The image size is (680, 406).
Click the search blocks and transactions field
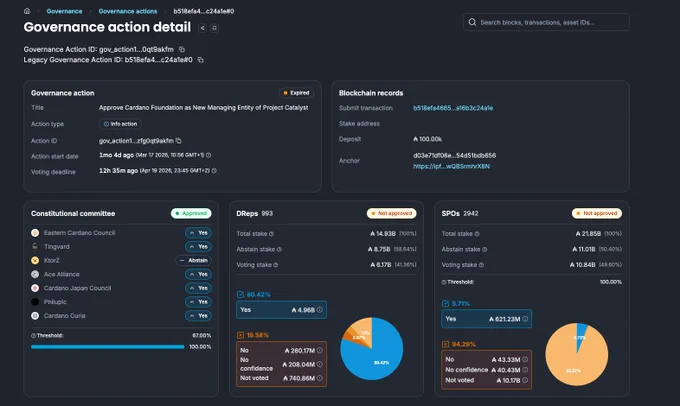tap(546, 22)
